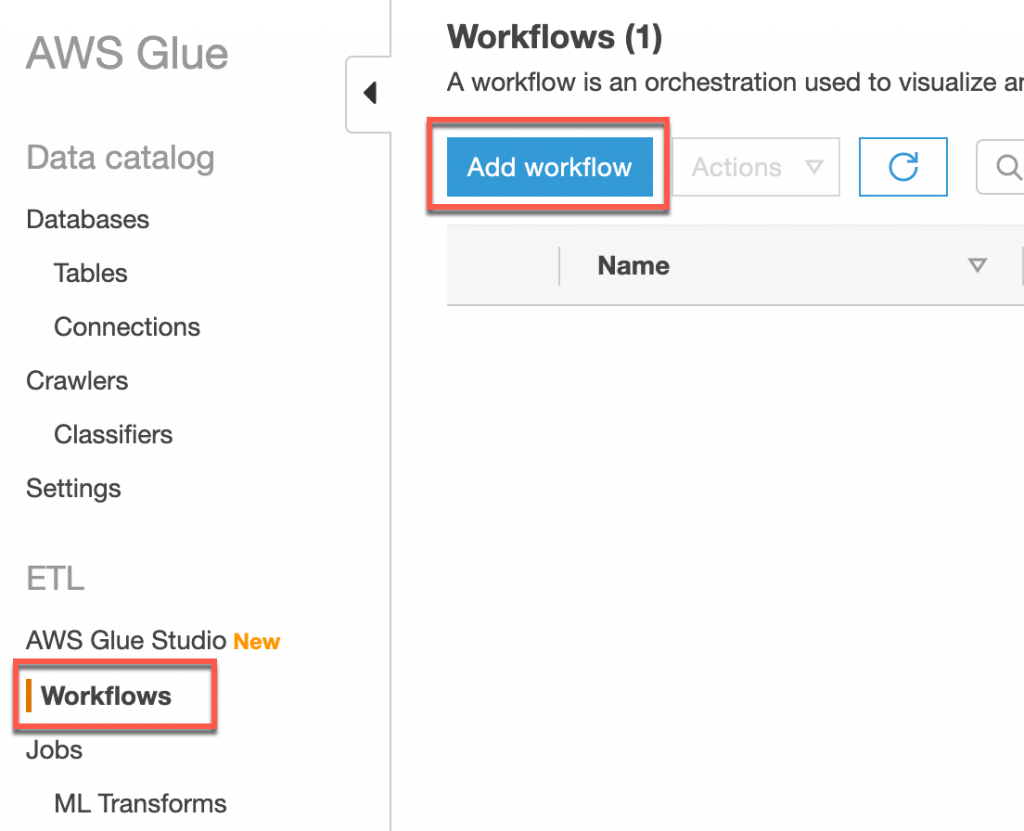The width and height of the screenshot is (1024, 831).
Task: Open Connections under Databases
Action: coord(127,327)
